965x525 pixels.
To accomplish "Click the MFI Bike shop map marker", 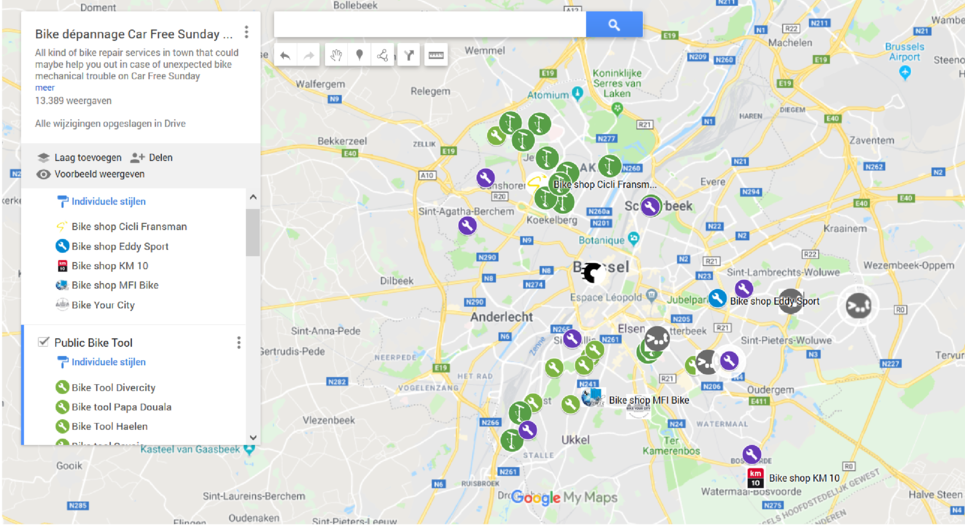I will point(592,397).
